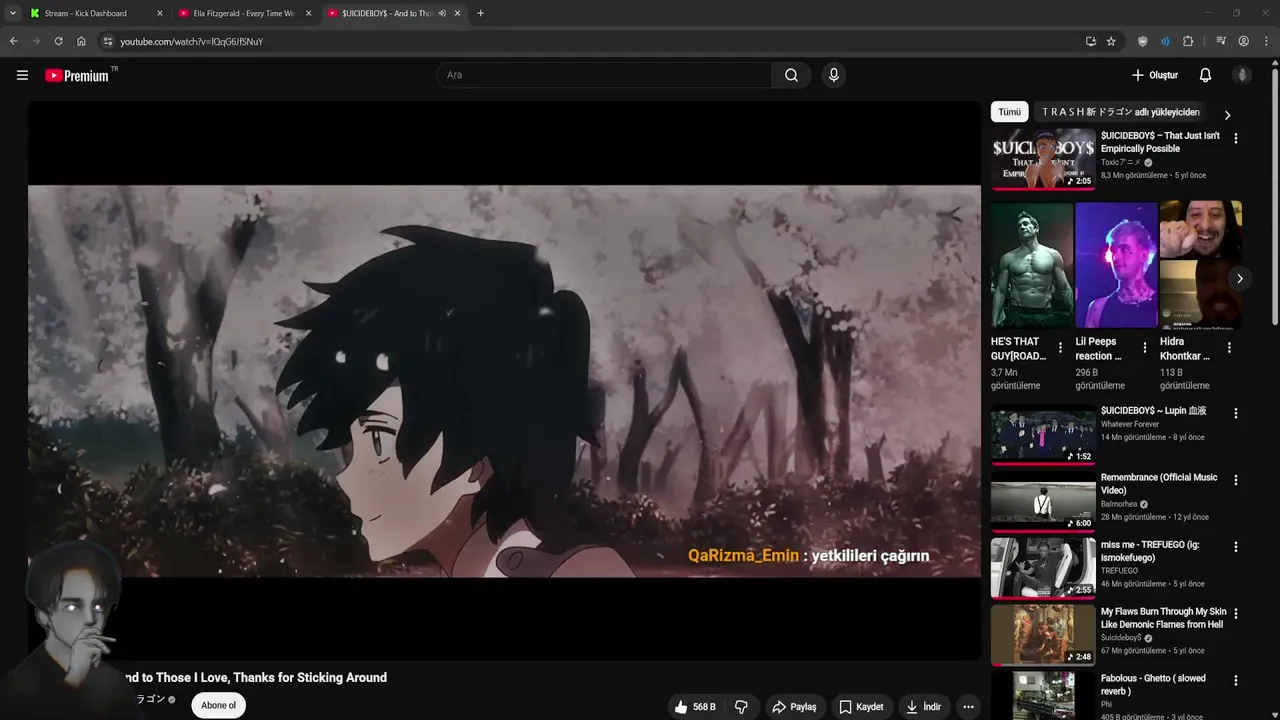Open options for That Just Isn't Empirically Possible
1280x720 pixels.
(x=1235, y=139)
